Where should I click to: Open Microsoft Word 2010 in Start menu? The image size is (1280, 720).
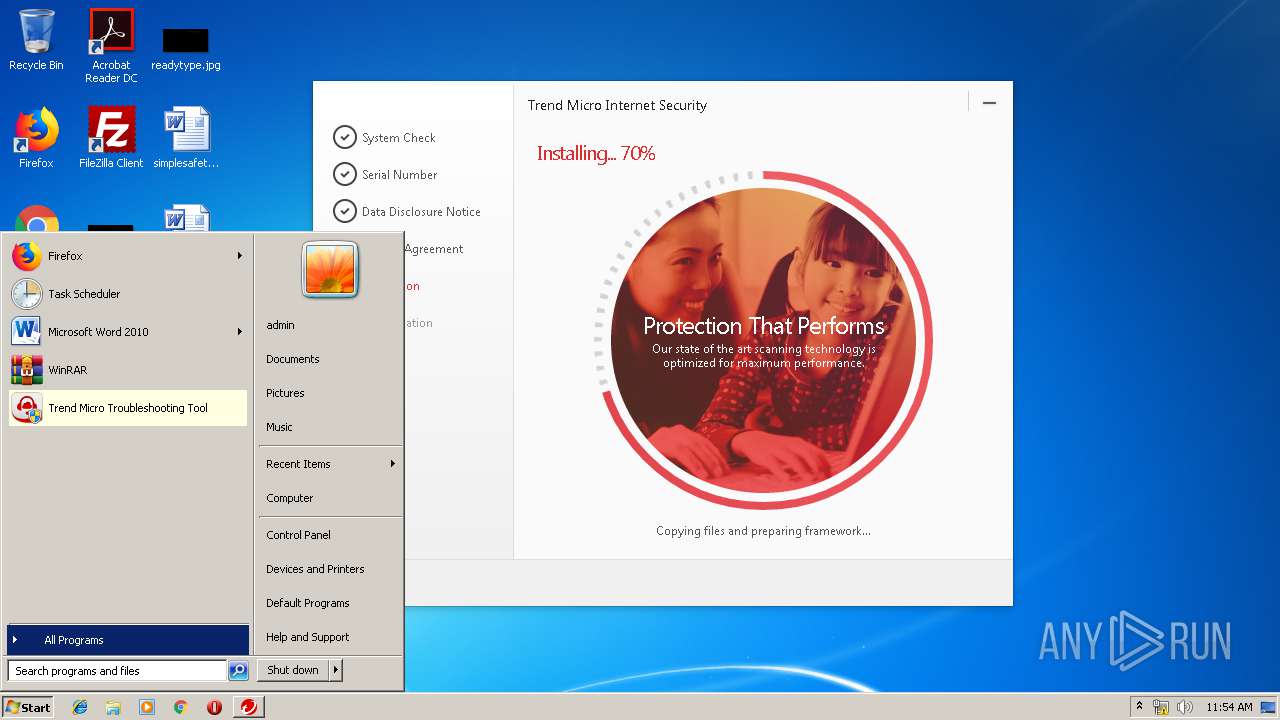127,332
